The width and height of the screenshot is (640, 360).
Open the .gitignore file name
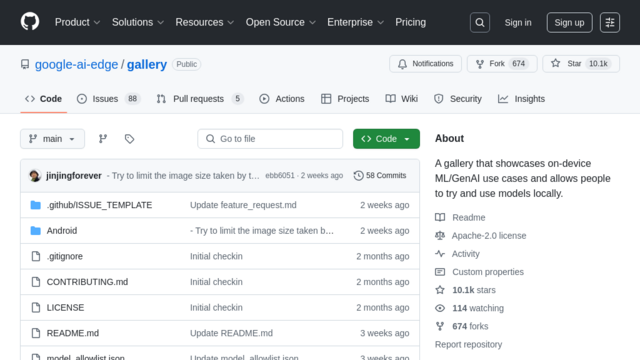(x=64, y=256)
